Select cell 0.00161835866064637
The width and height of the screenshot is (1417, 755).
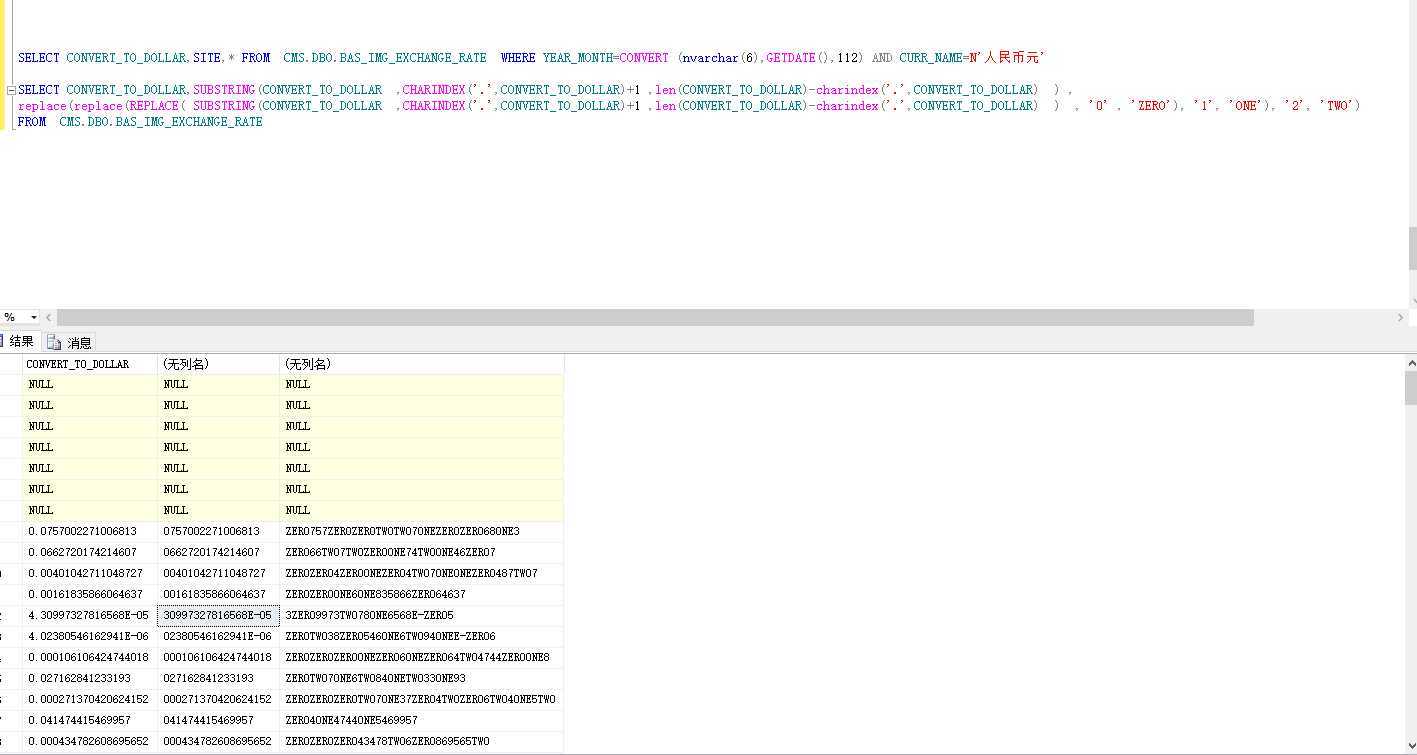[x=90, y=594]
